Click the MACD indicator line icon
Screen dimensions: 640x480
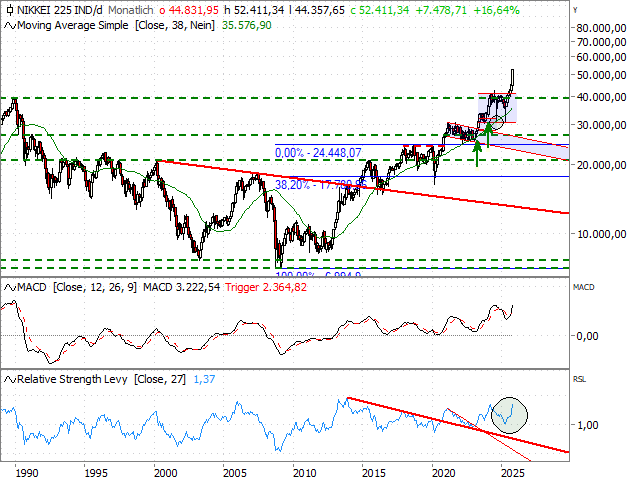[x=10, y=288]
